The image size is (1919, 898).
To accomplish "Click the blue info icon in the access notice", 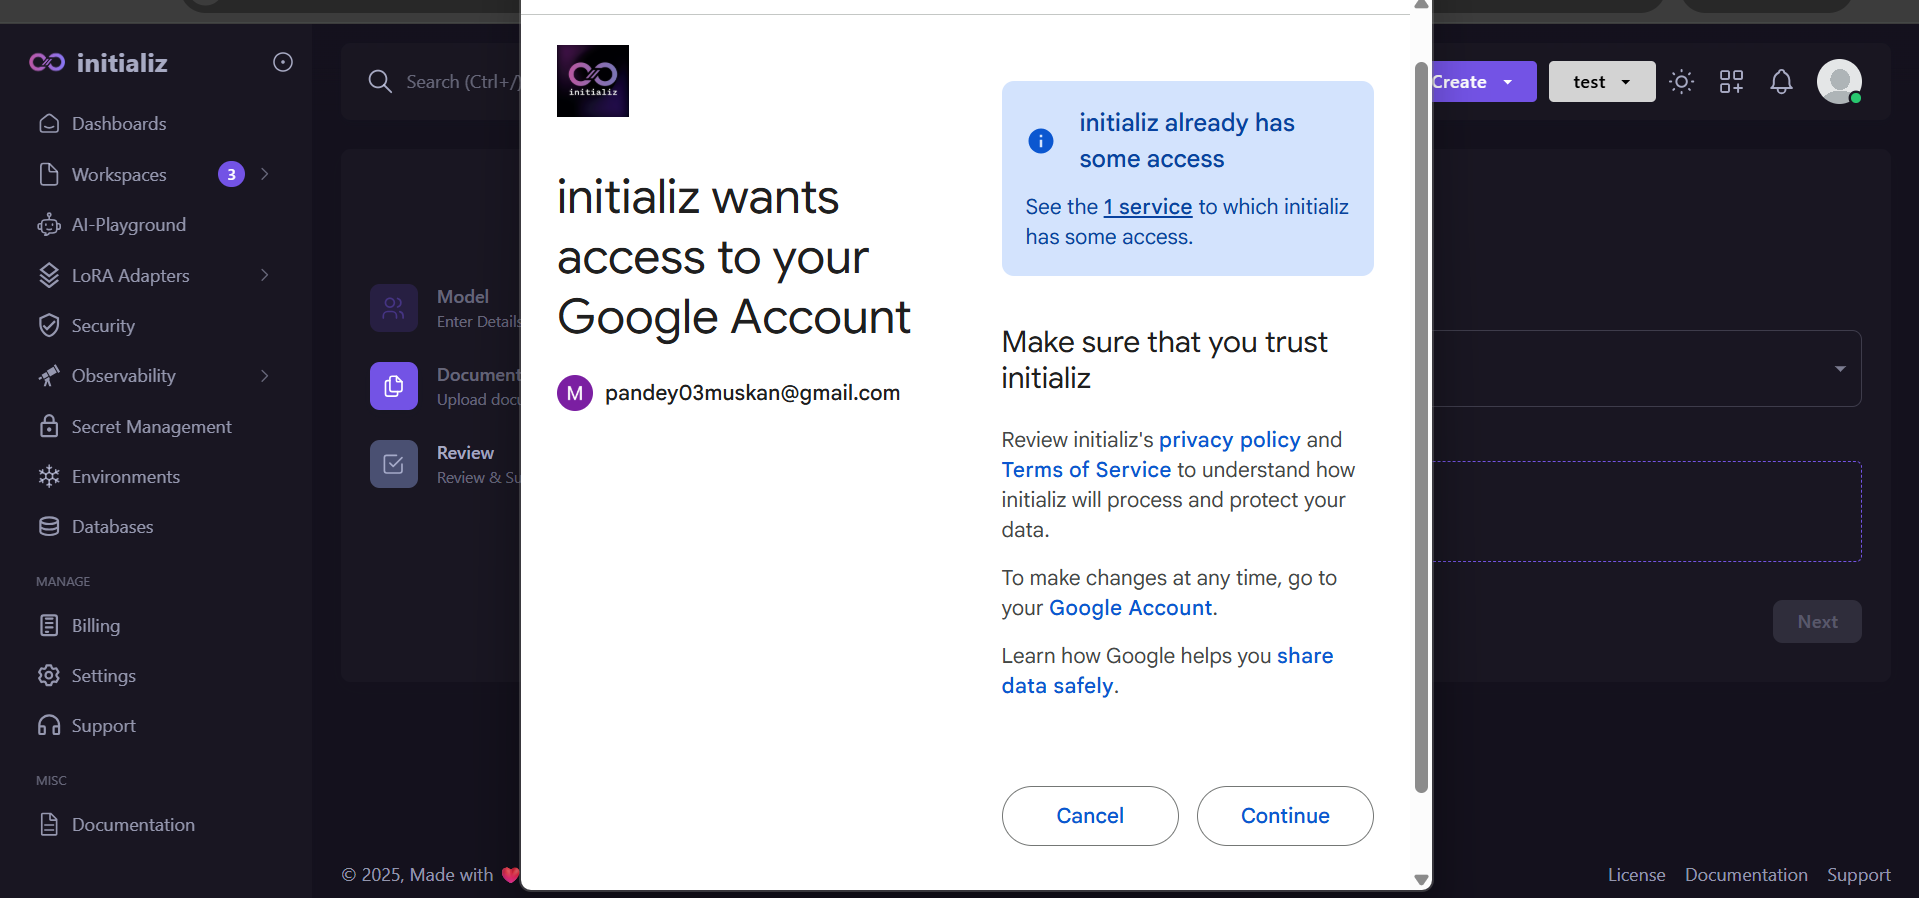I will tap(1040, 141).
